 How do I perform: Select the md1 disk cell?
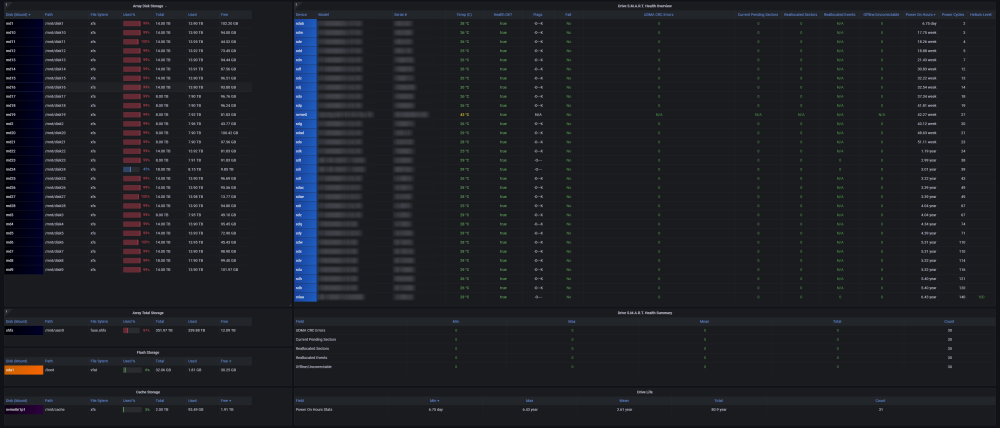[24, 23]
